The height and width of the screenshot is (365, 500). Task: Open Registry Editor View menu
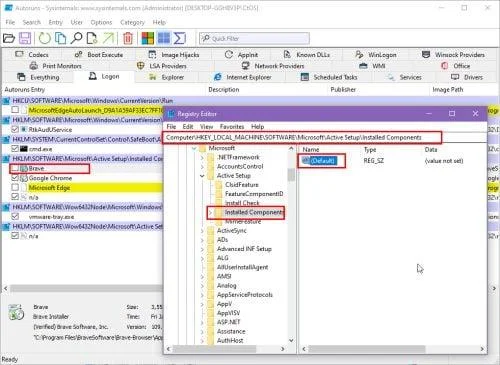tap(206, 127)
